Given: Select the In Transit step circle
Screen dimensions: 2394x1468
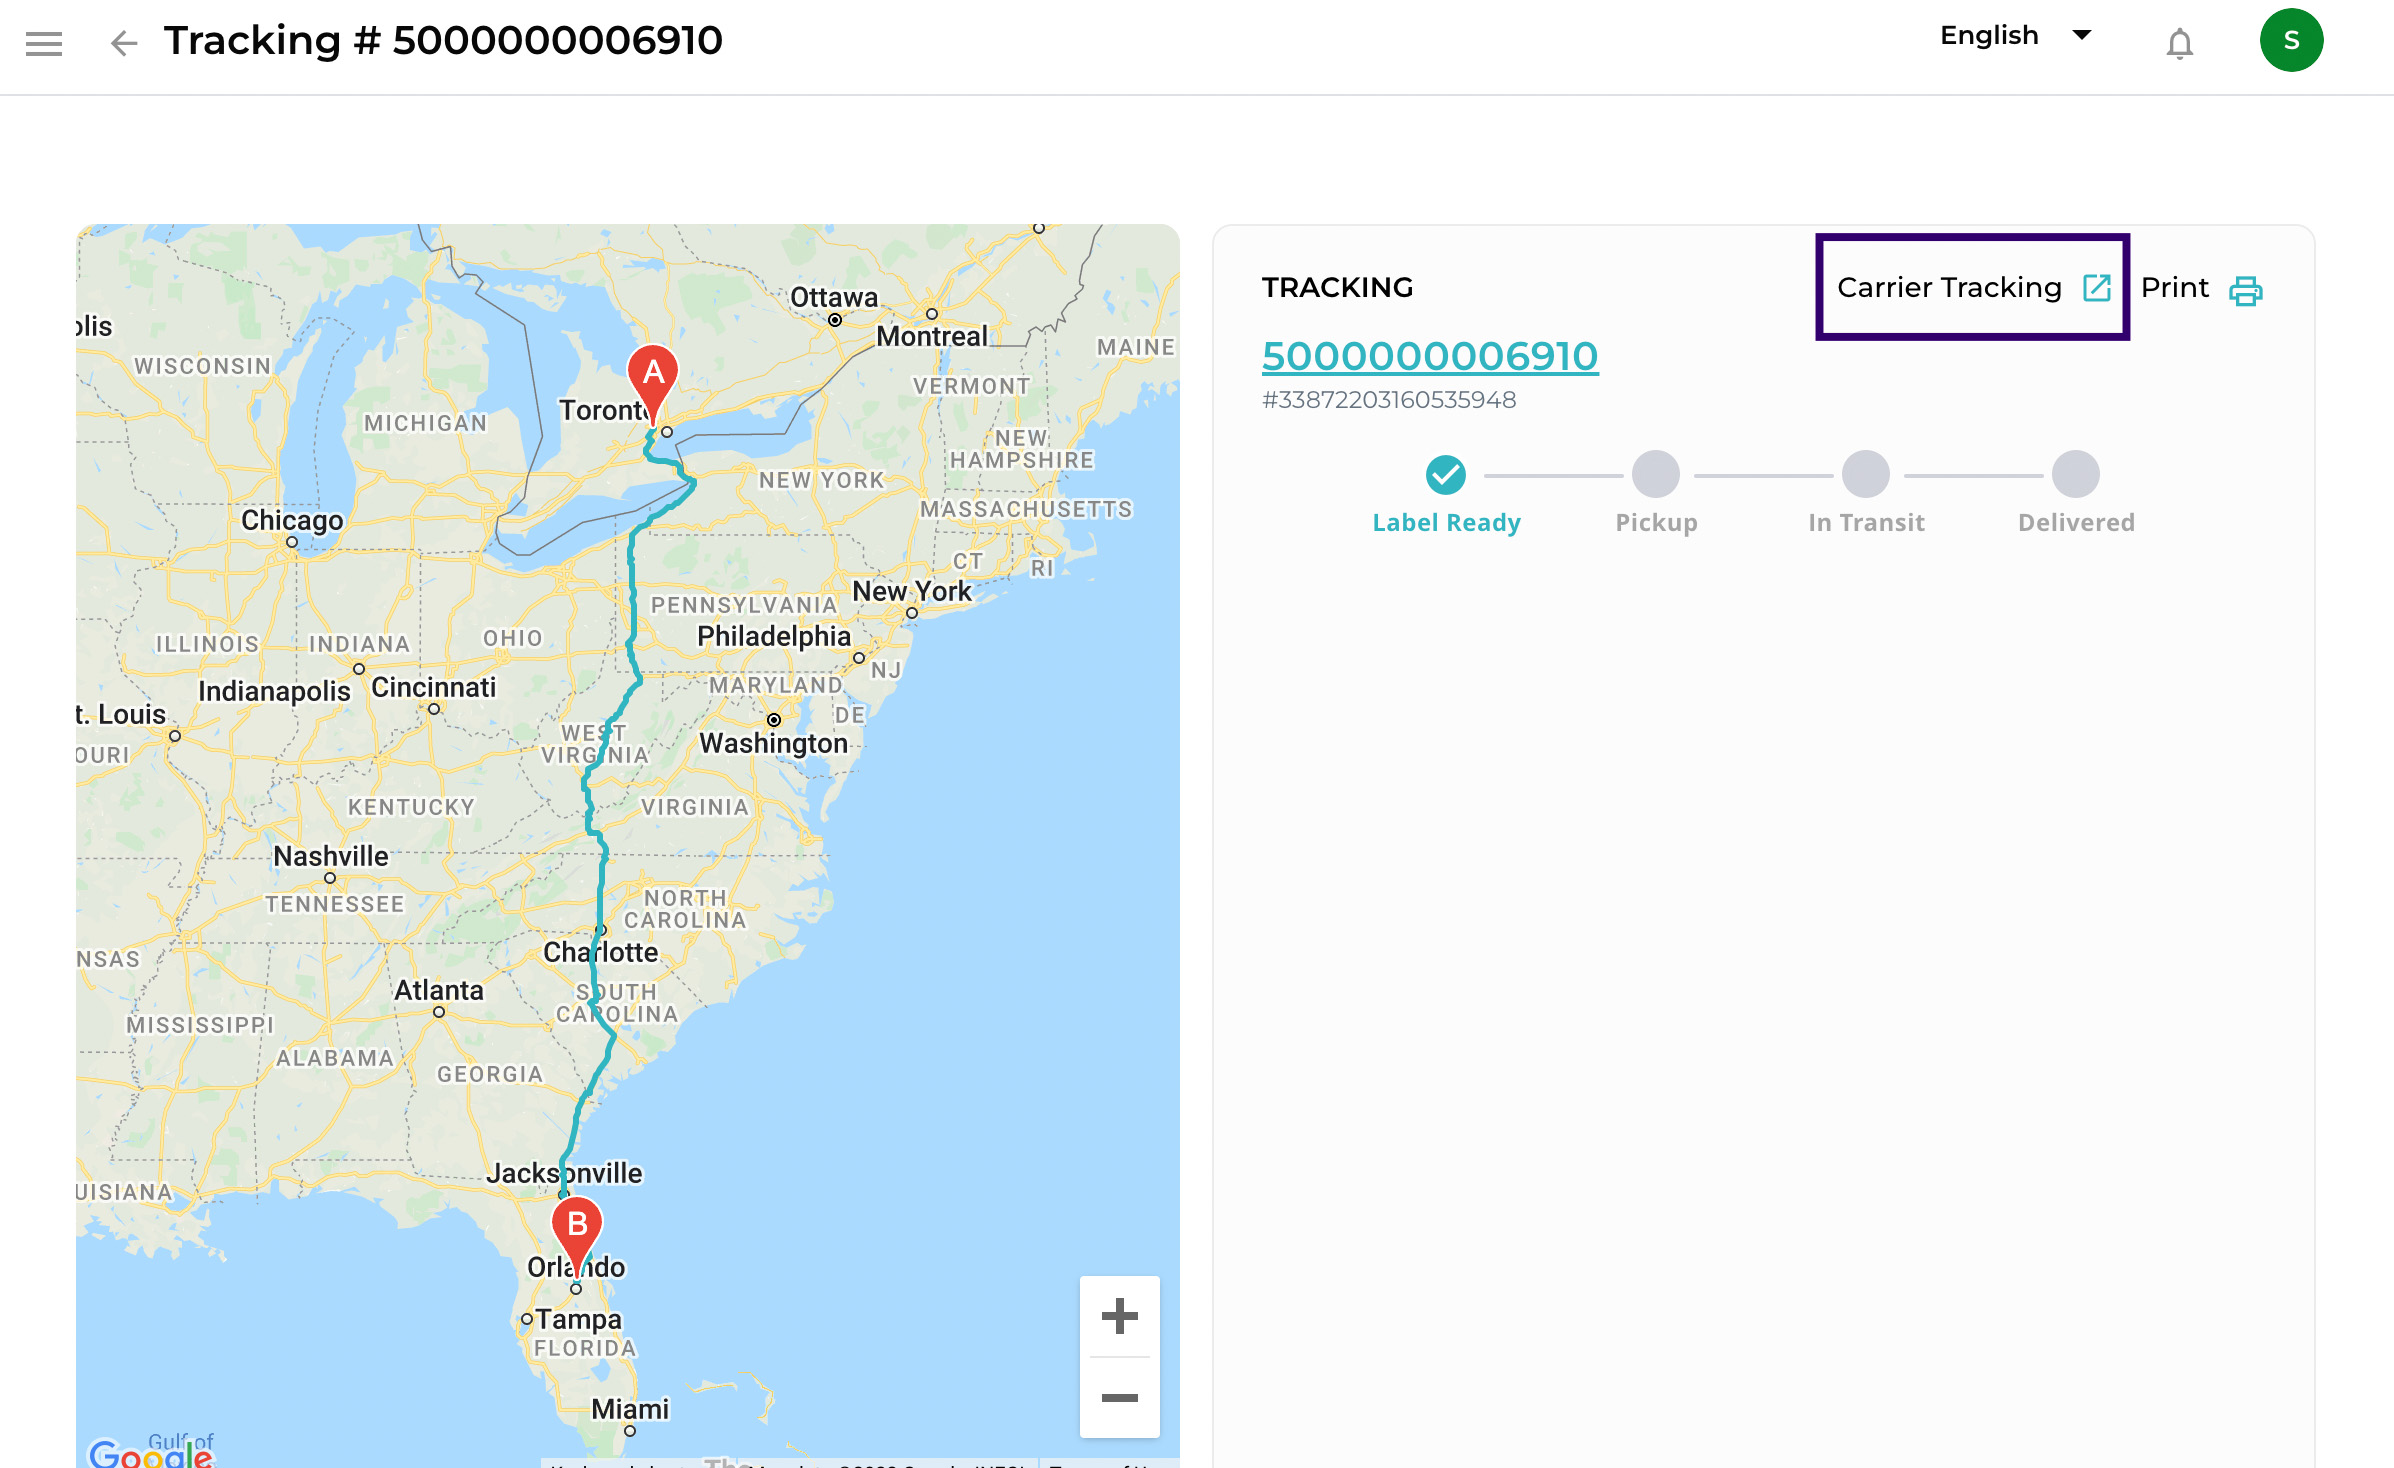Looking at the screenshot, I should point(1866,475).
